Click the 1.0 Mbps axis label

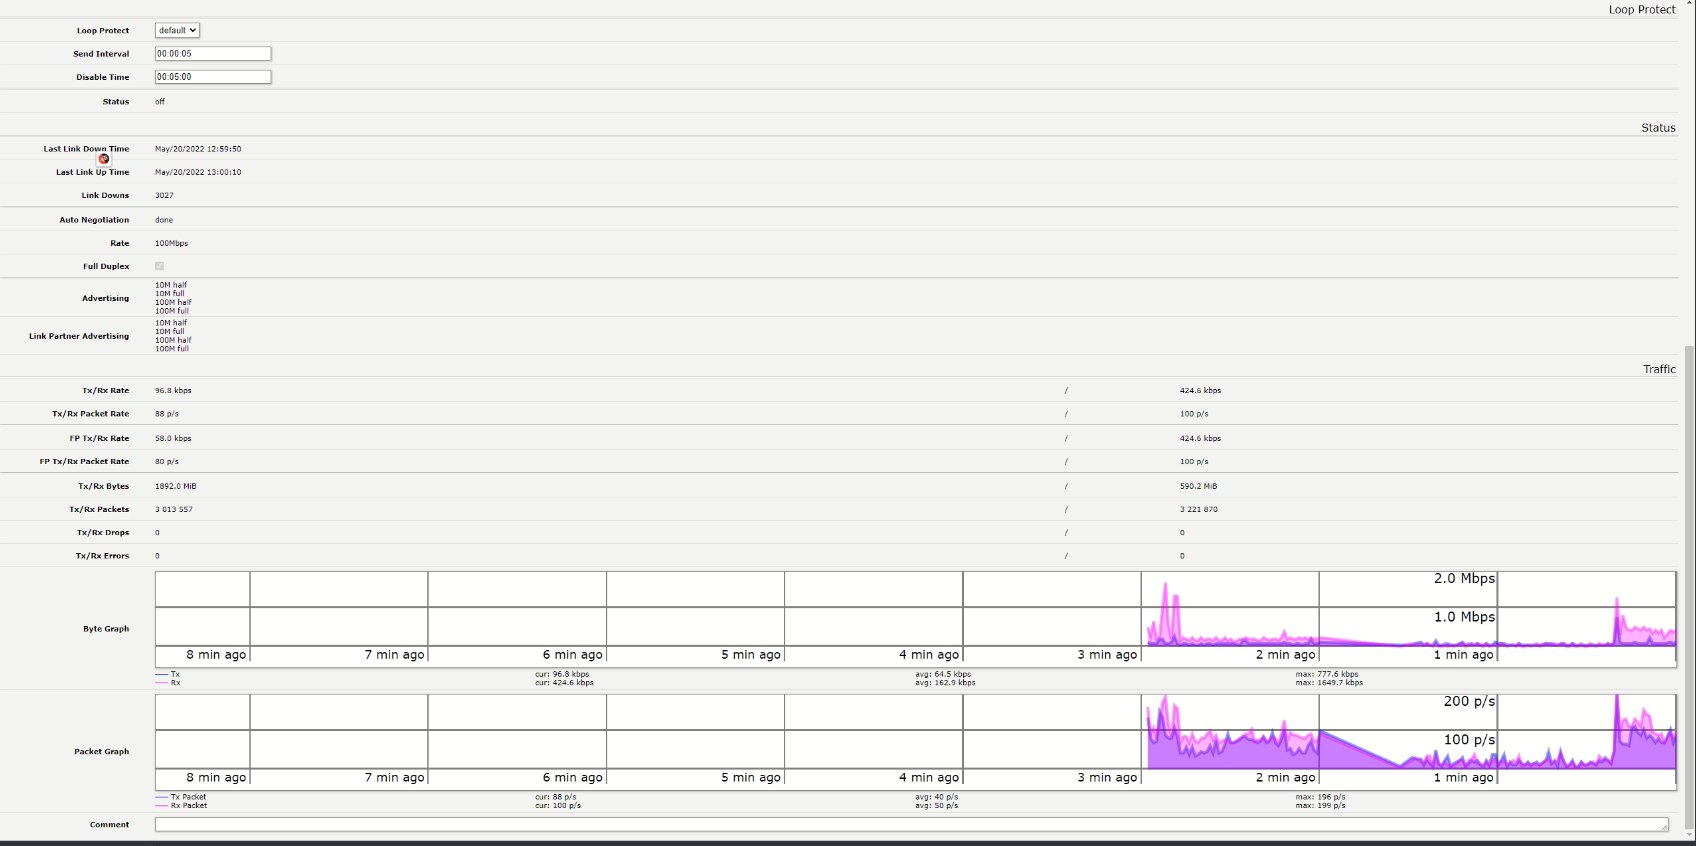click(x=1464, y=617)
